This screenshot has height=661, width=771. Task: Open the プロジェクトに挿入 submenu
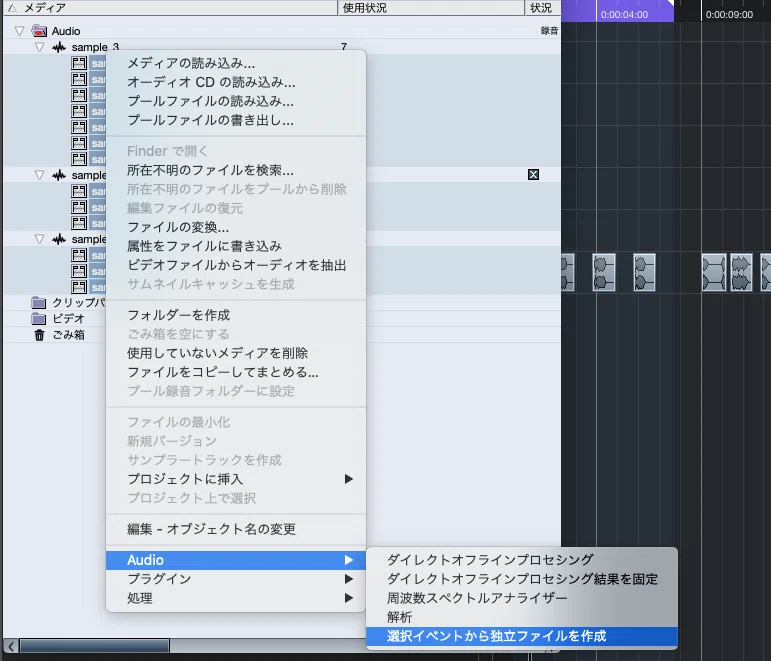[236, 479]
